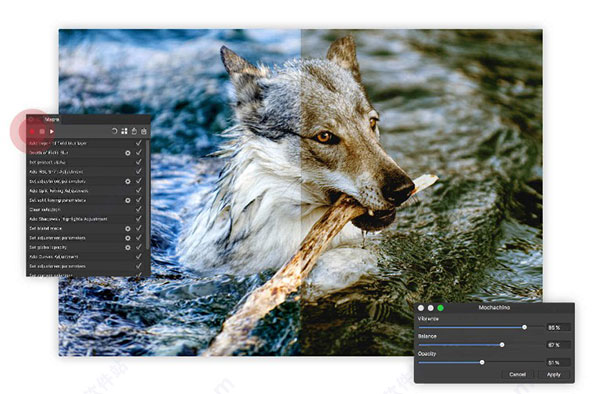The height and width of the screenshot is (394, 600).
Task: Open the gear settings on 'Set blend mode' step
Action: point(128,229)
